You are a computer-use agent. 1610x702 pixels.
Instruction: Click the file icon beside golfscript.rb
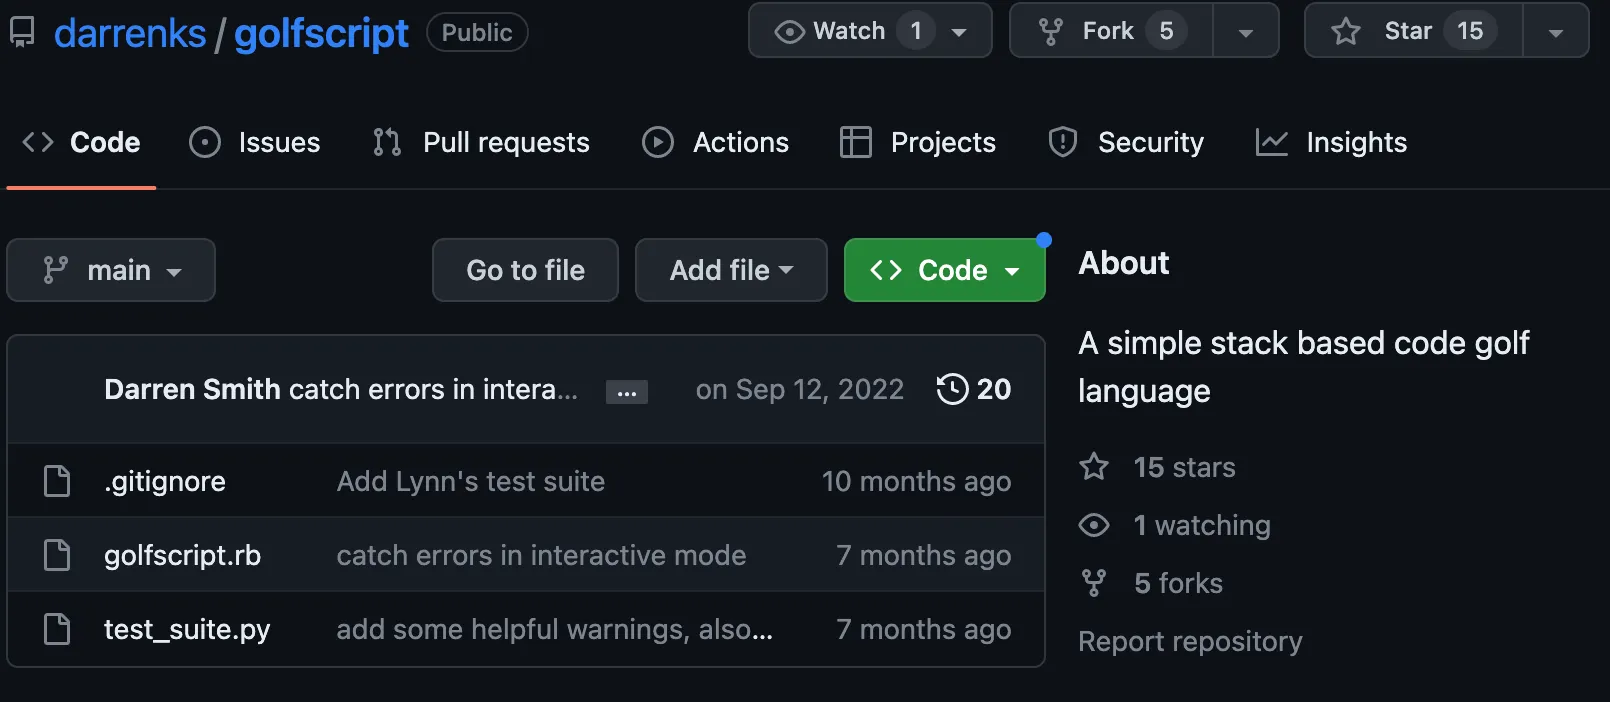click(x=57, y=555)
